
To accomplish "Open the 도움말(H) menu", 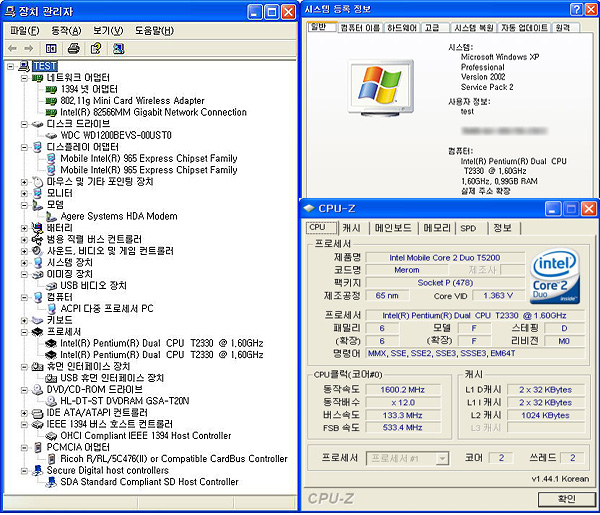I will pos(154,31).
